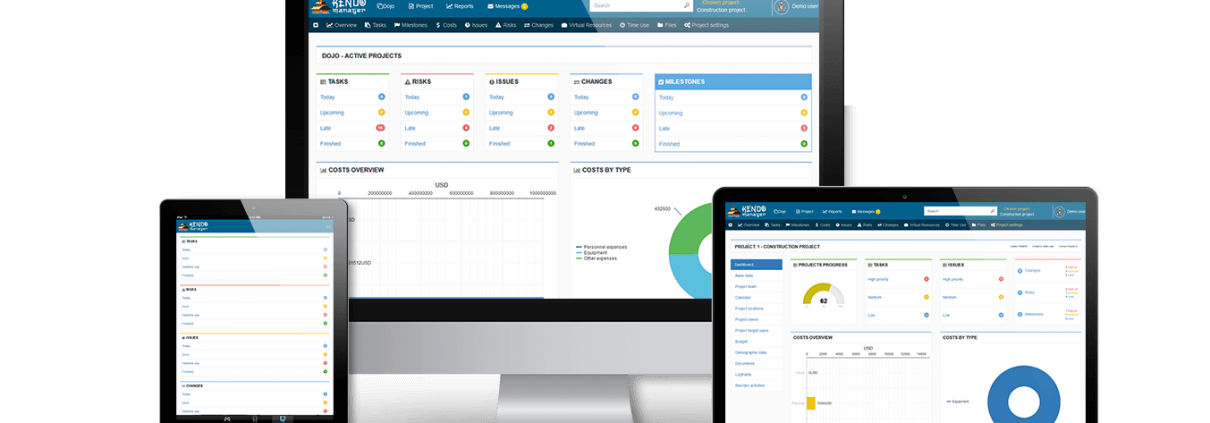The image size is (1210, 423).
Task: Click Today in the monitor's Milestones card
Action: [666, 98]
